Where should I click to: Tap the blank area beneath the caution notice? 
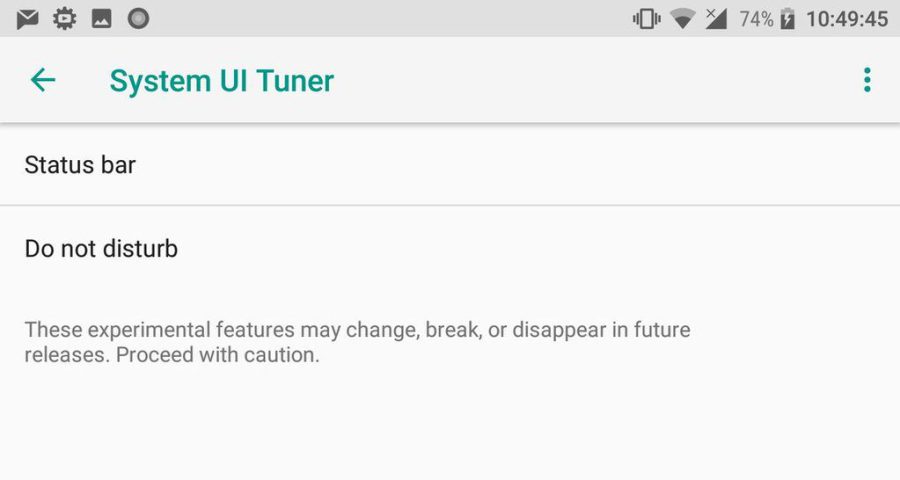coord(450,430)
